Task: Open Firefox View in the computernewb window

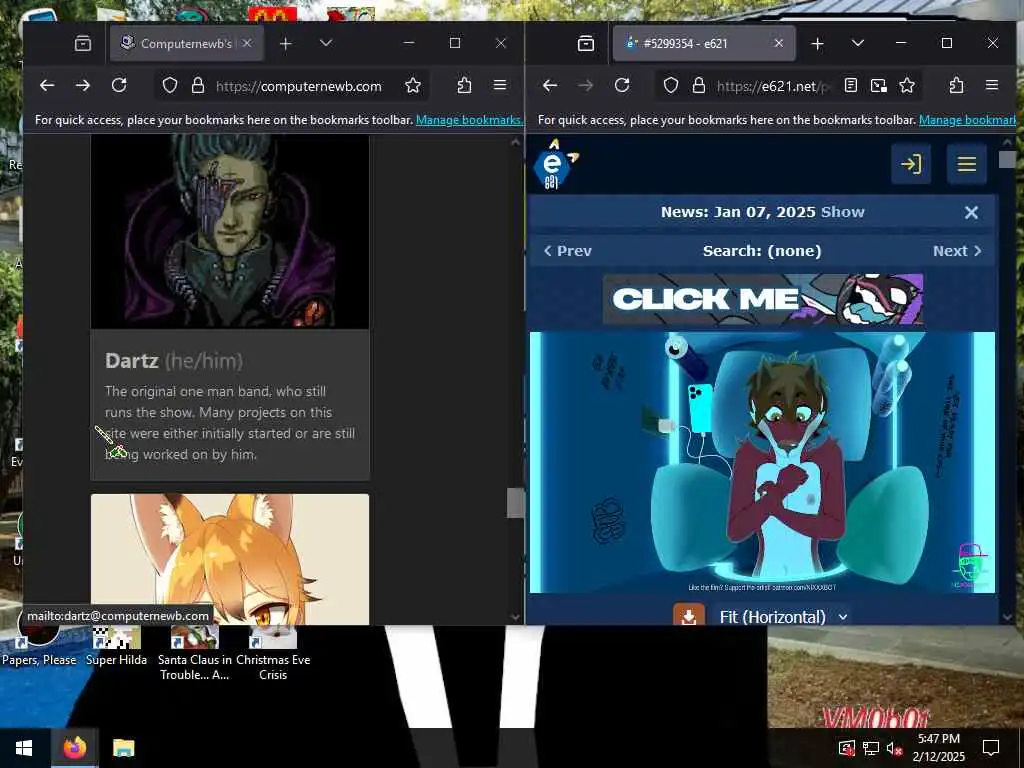Action: click(83, 44)
